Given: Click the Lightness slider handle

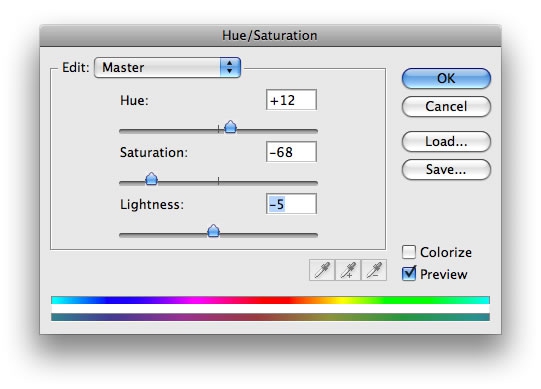Looking at the screenshot, I should pyautogui.click(x=214, y=231).
